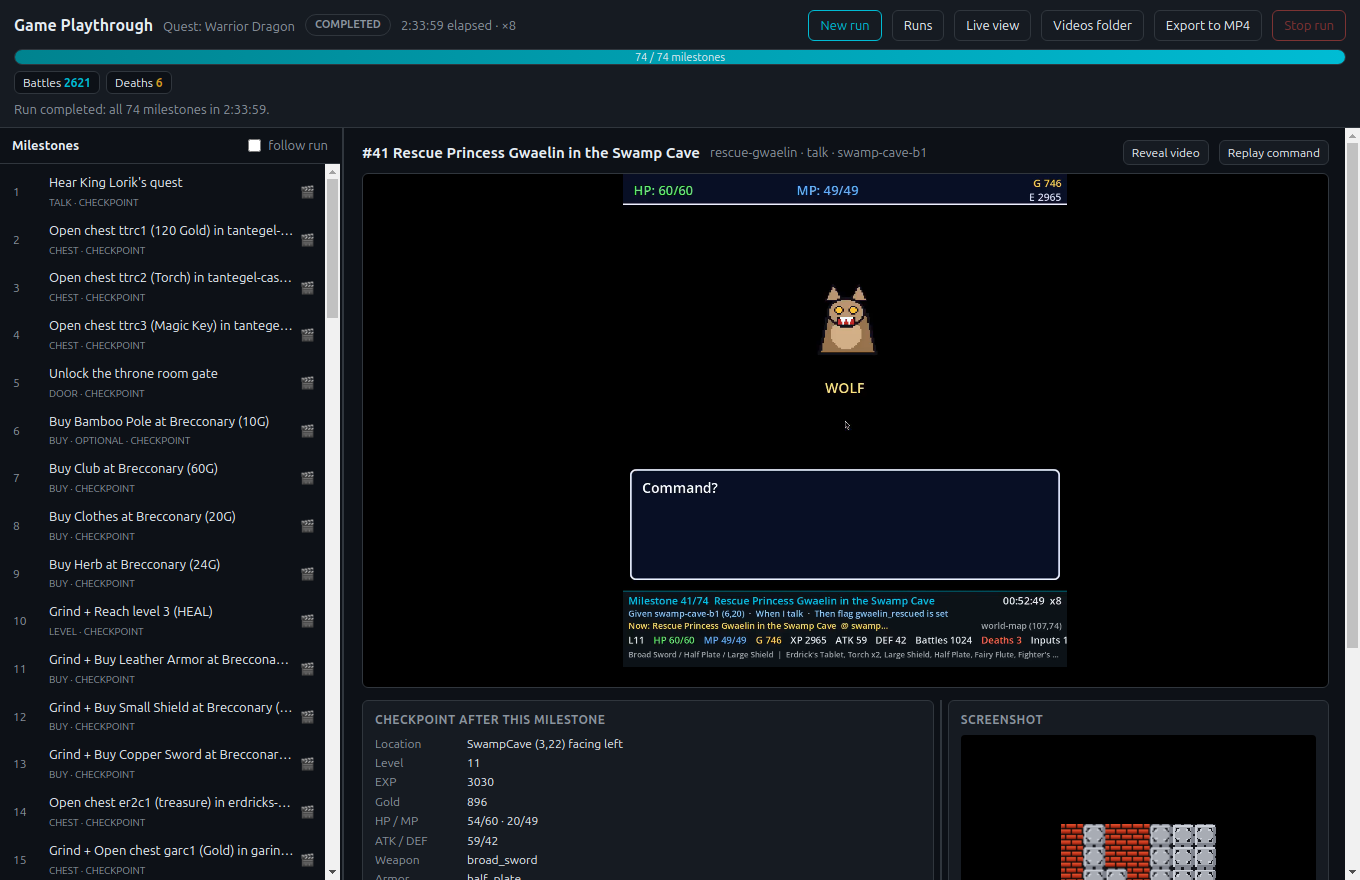This screenshot has width=1360, height=880.
Task: Open clip icon for Unlock the throne room gate
Action: click(307, 383)
